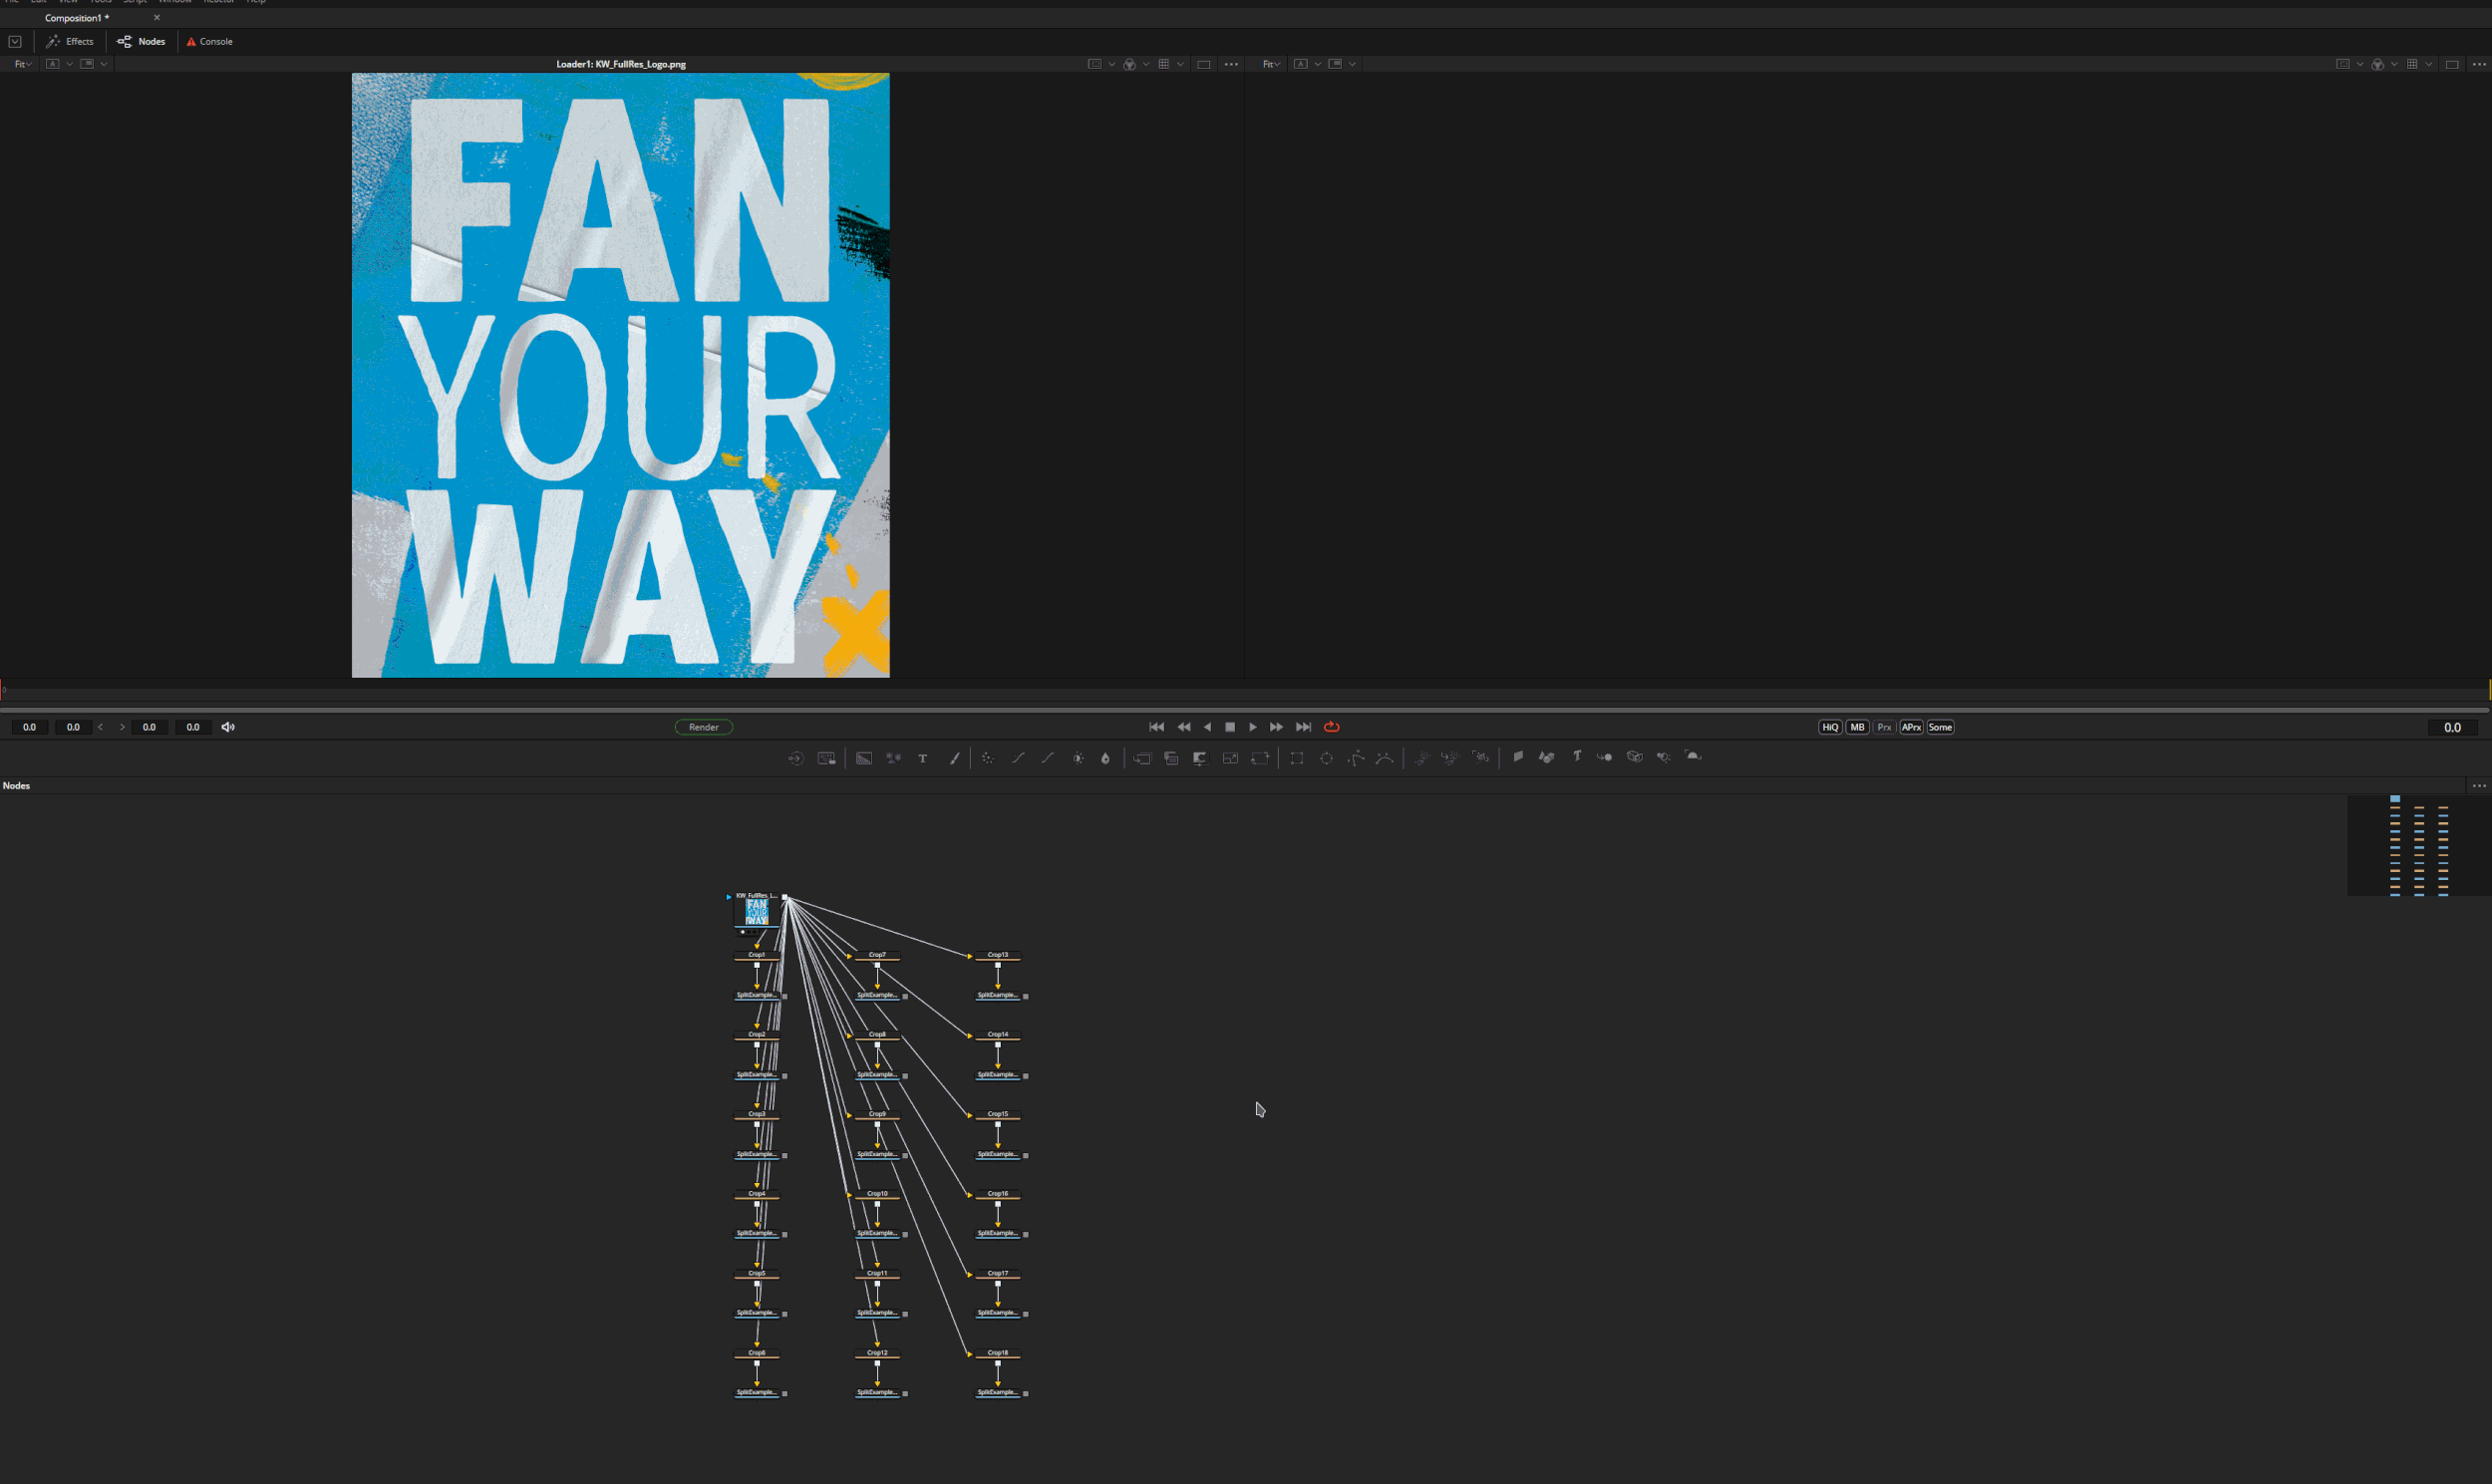The width and height of the screenshot is (2492, 1484).
Task: Switch to the Console panel
Action: click(210, 41)
